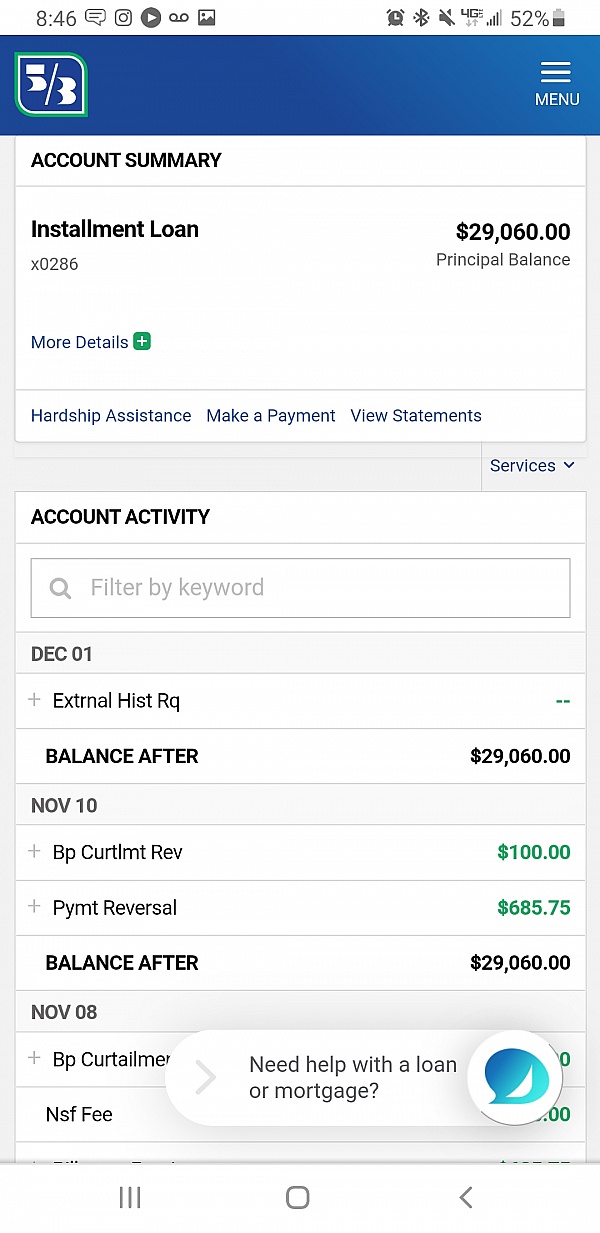Expand the Pymt Reversal transaction
Image resolution: width=600 pixels, height=1233 pixels.
tap(34, 907)
